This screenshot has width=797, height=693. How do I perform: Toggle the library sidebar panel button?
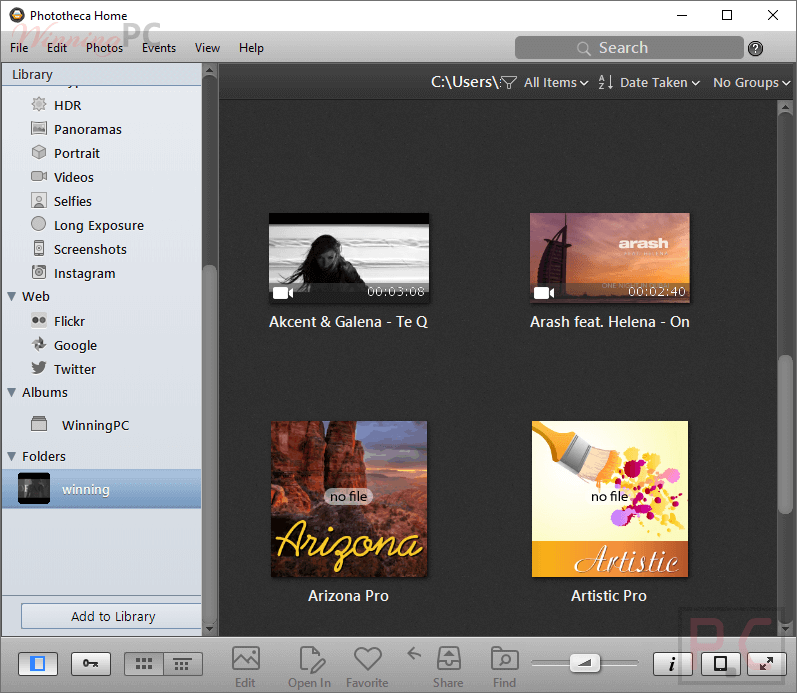pos(38,663)
